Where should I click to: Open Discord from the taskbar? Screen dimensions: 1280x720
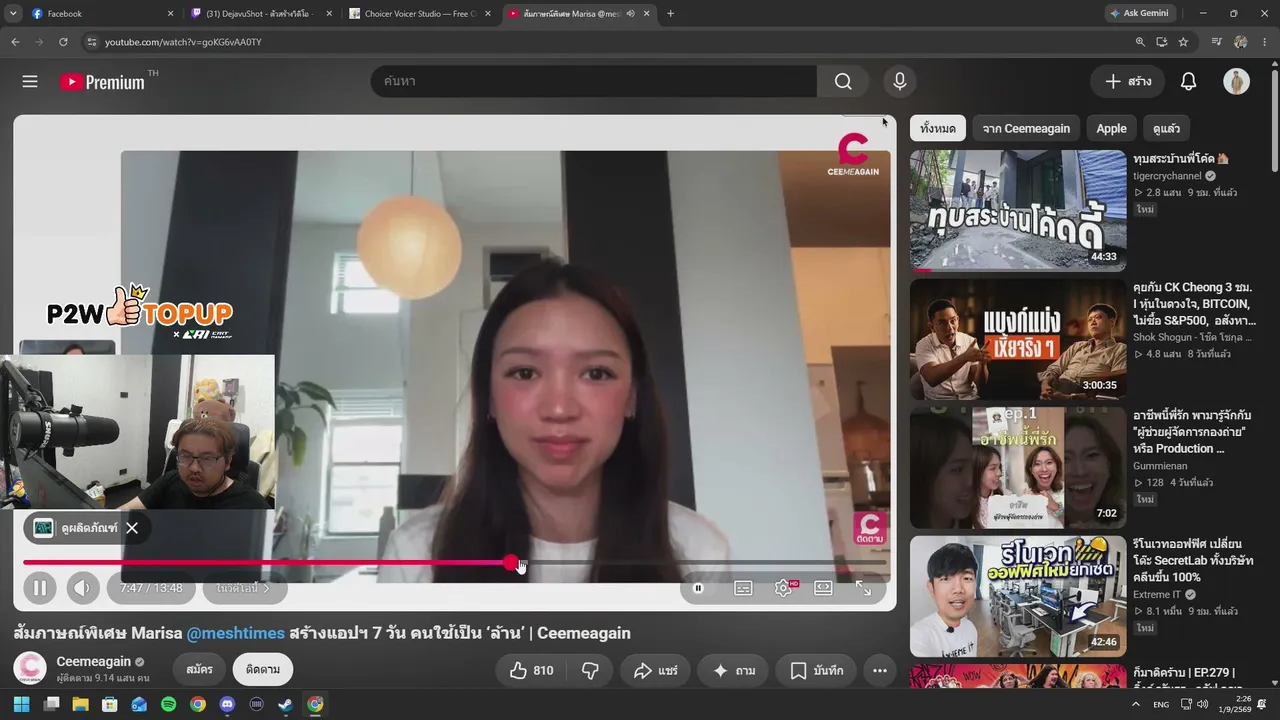(x=227, y=704)
